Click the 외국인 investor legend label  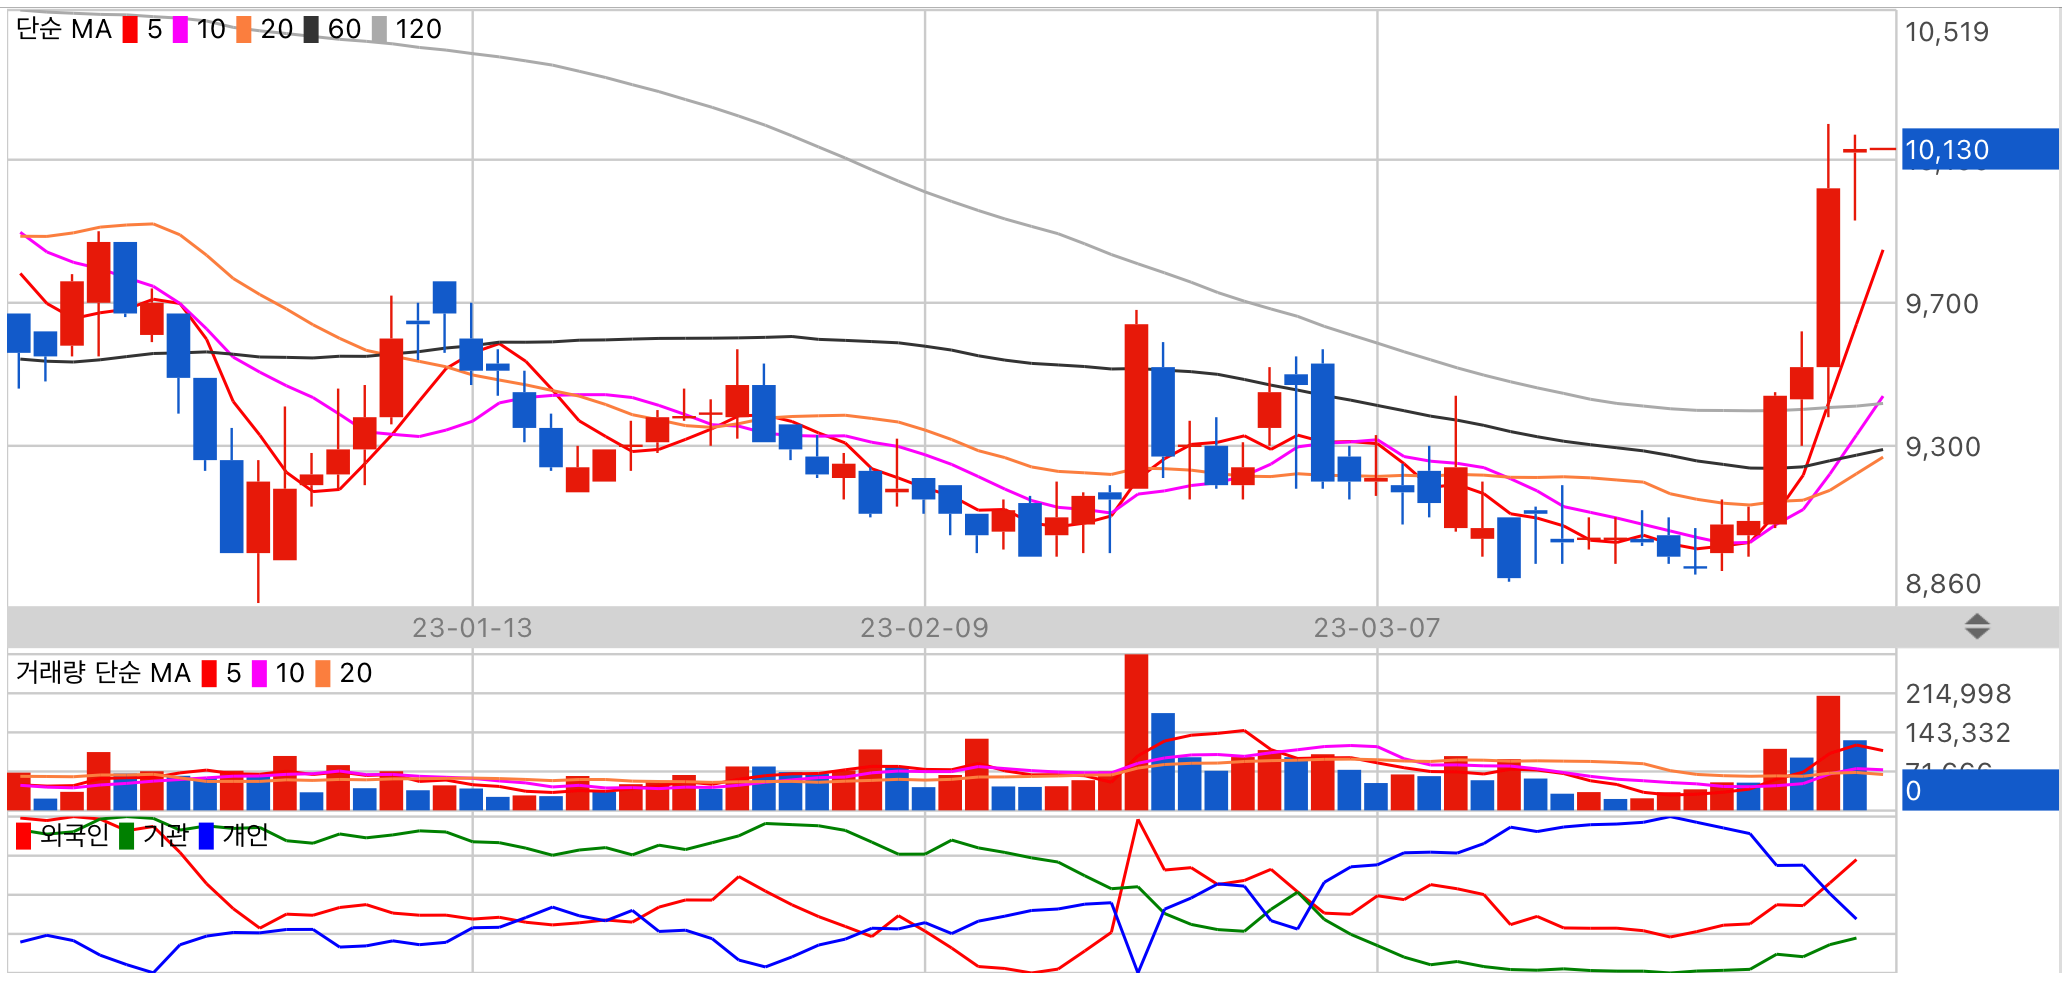point(74,835)
